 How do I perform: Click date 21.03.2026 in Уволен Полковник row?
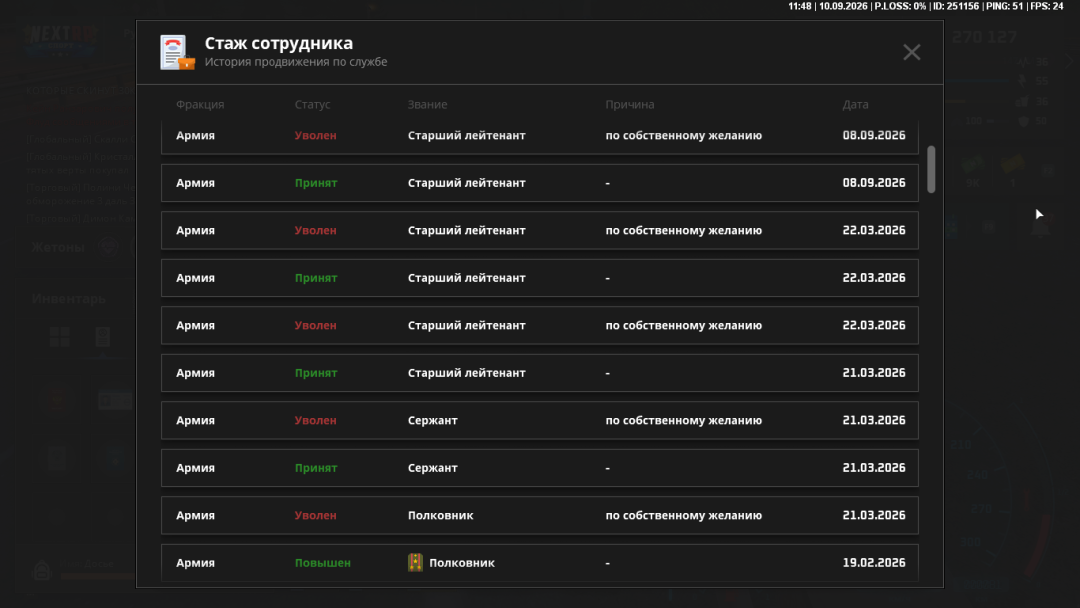click(x=874, y=516)
